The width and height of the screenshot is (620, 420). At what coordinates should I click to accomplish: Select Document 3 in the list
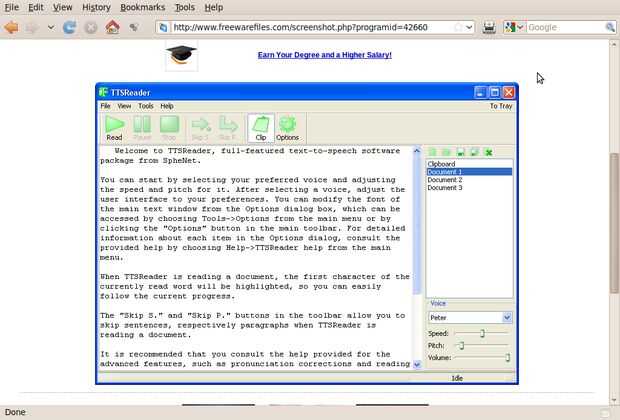(469, 187)
